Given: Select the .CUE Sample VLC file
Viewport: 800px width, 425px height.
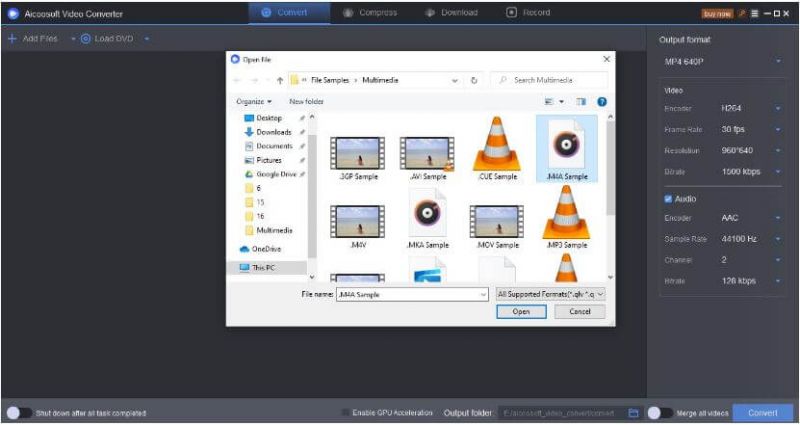Looking at the screenshot, I should click(x=496, y=149).
